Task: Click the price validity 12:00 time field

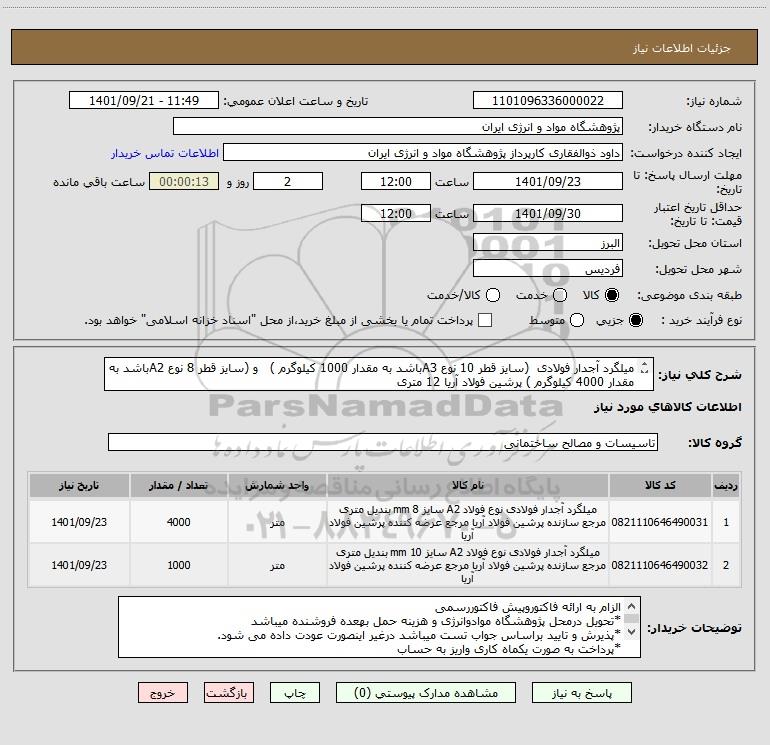Action: tap(396, 213)
